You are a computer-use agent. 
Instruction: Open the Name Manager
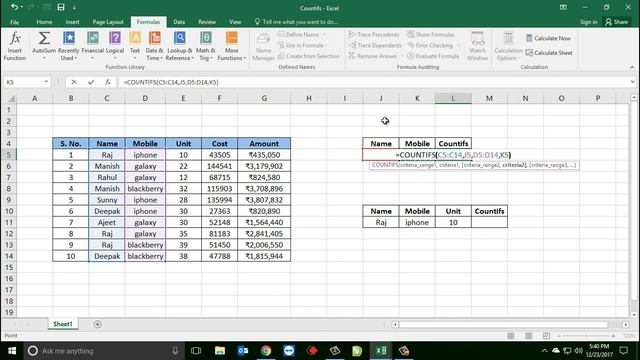point(263,46)
